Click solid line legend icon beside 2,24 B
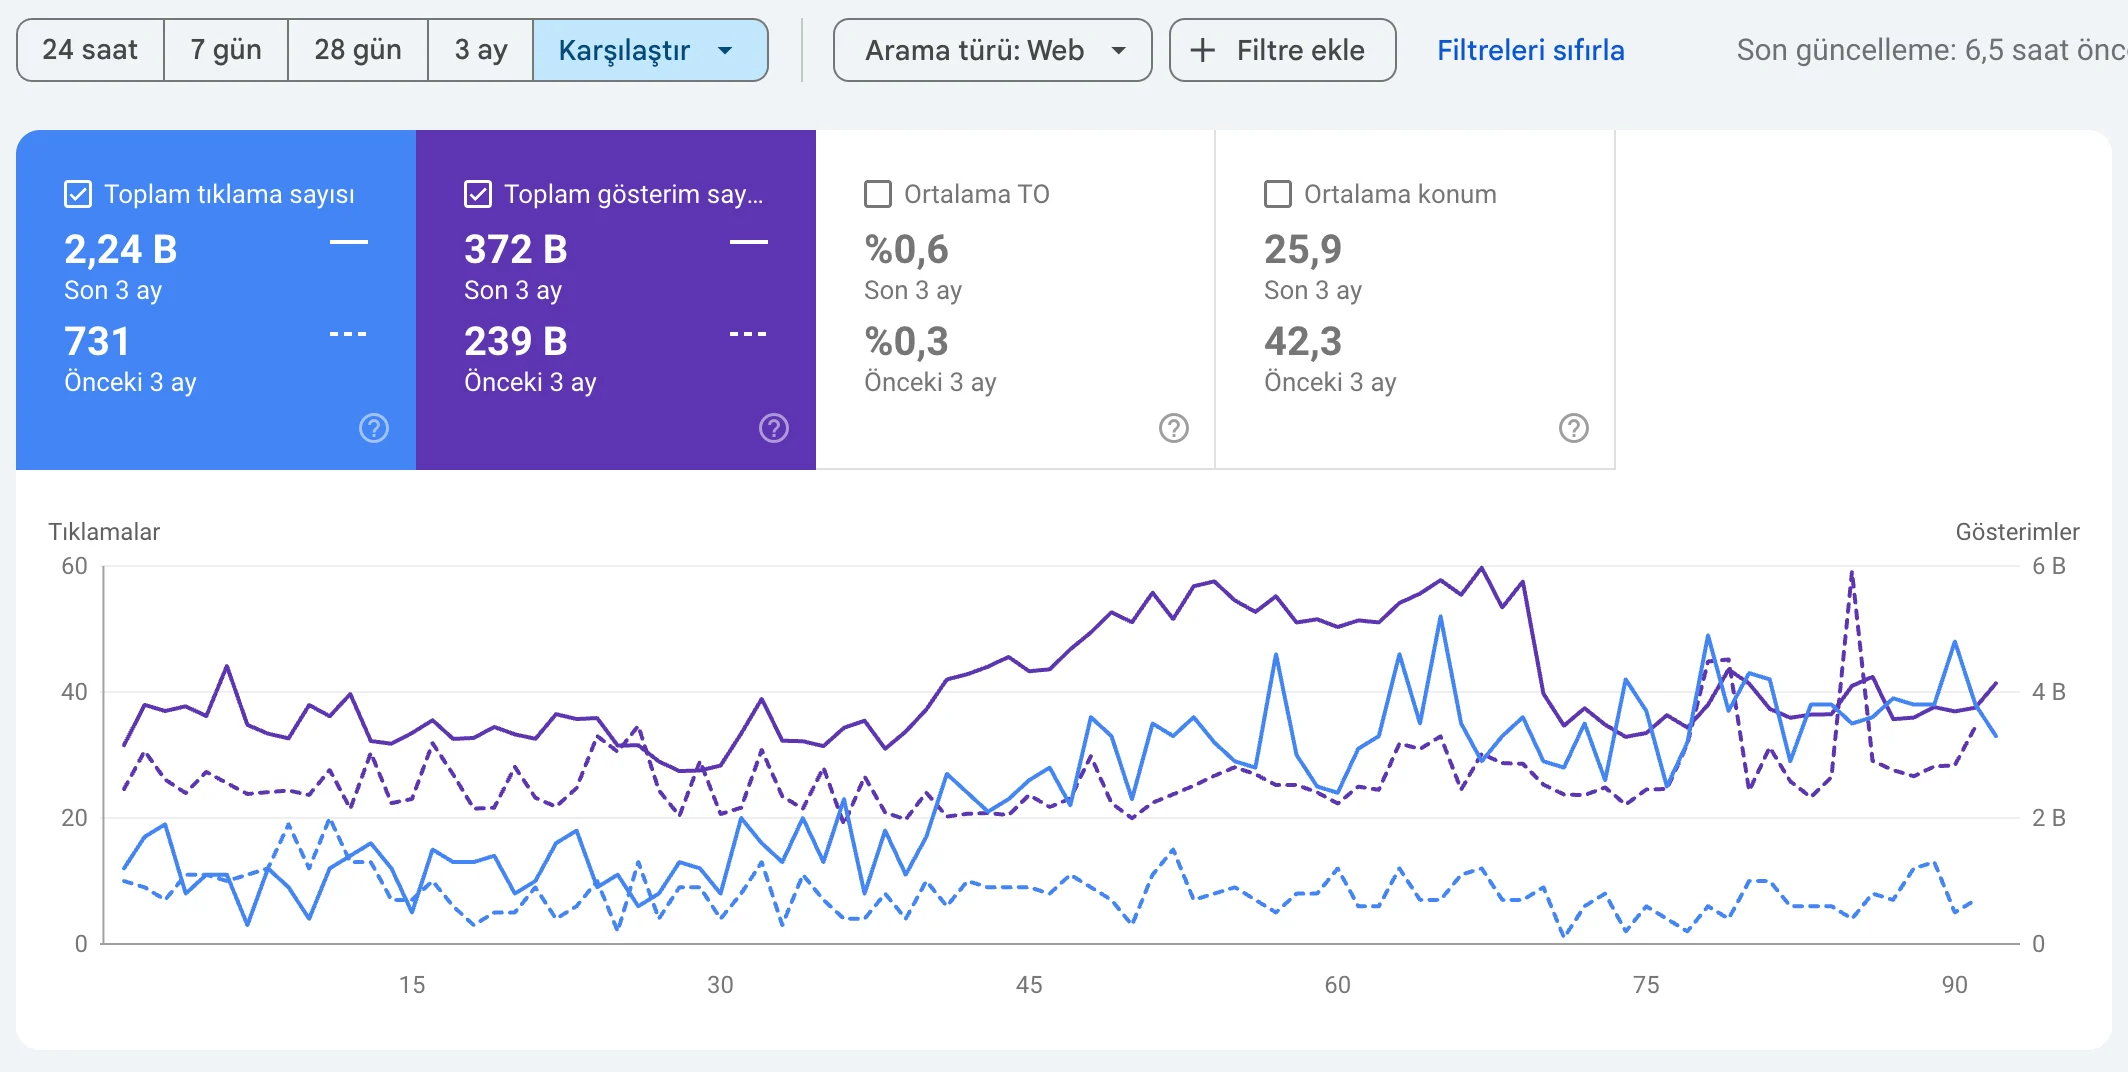 click(349, 242)
